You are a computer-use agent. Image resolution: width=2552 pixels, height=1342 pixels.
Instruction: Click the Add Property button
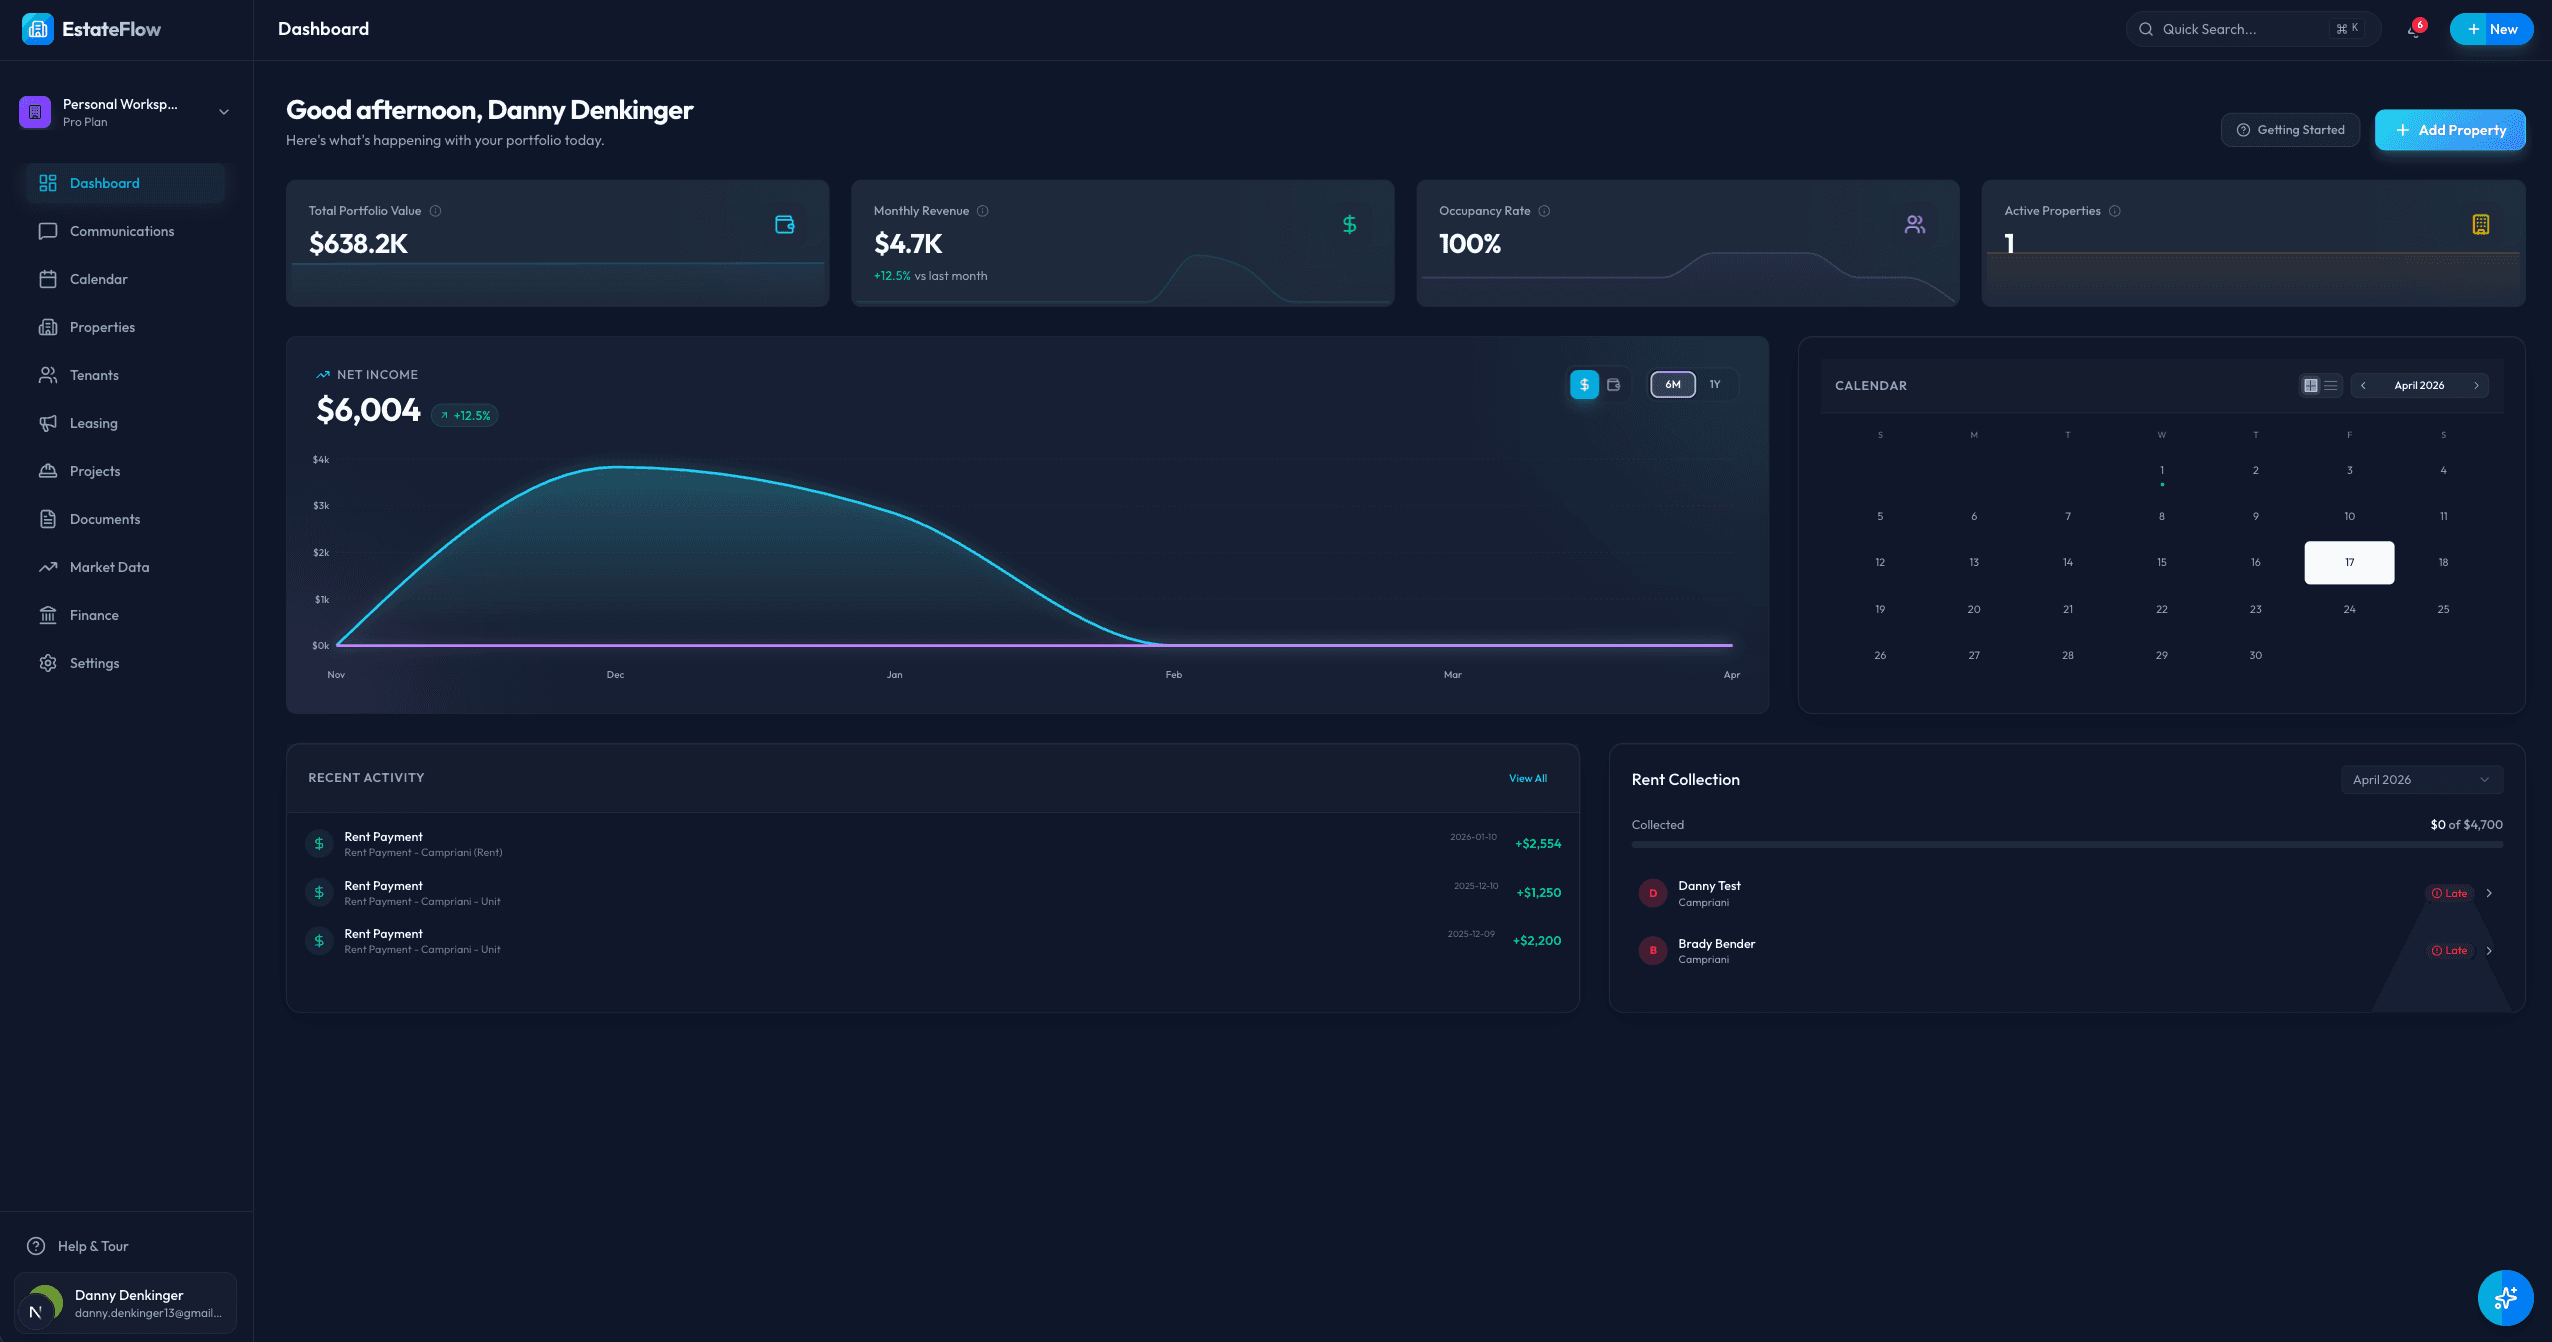tap(2450, 130)
